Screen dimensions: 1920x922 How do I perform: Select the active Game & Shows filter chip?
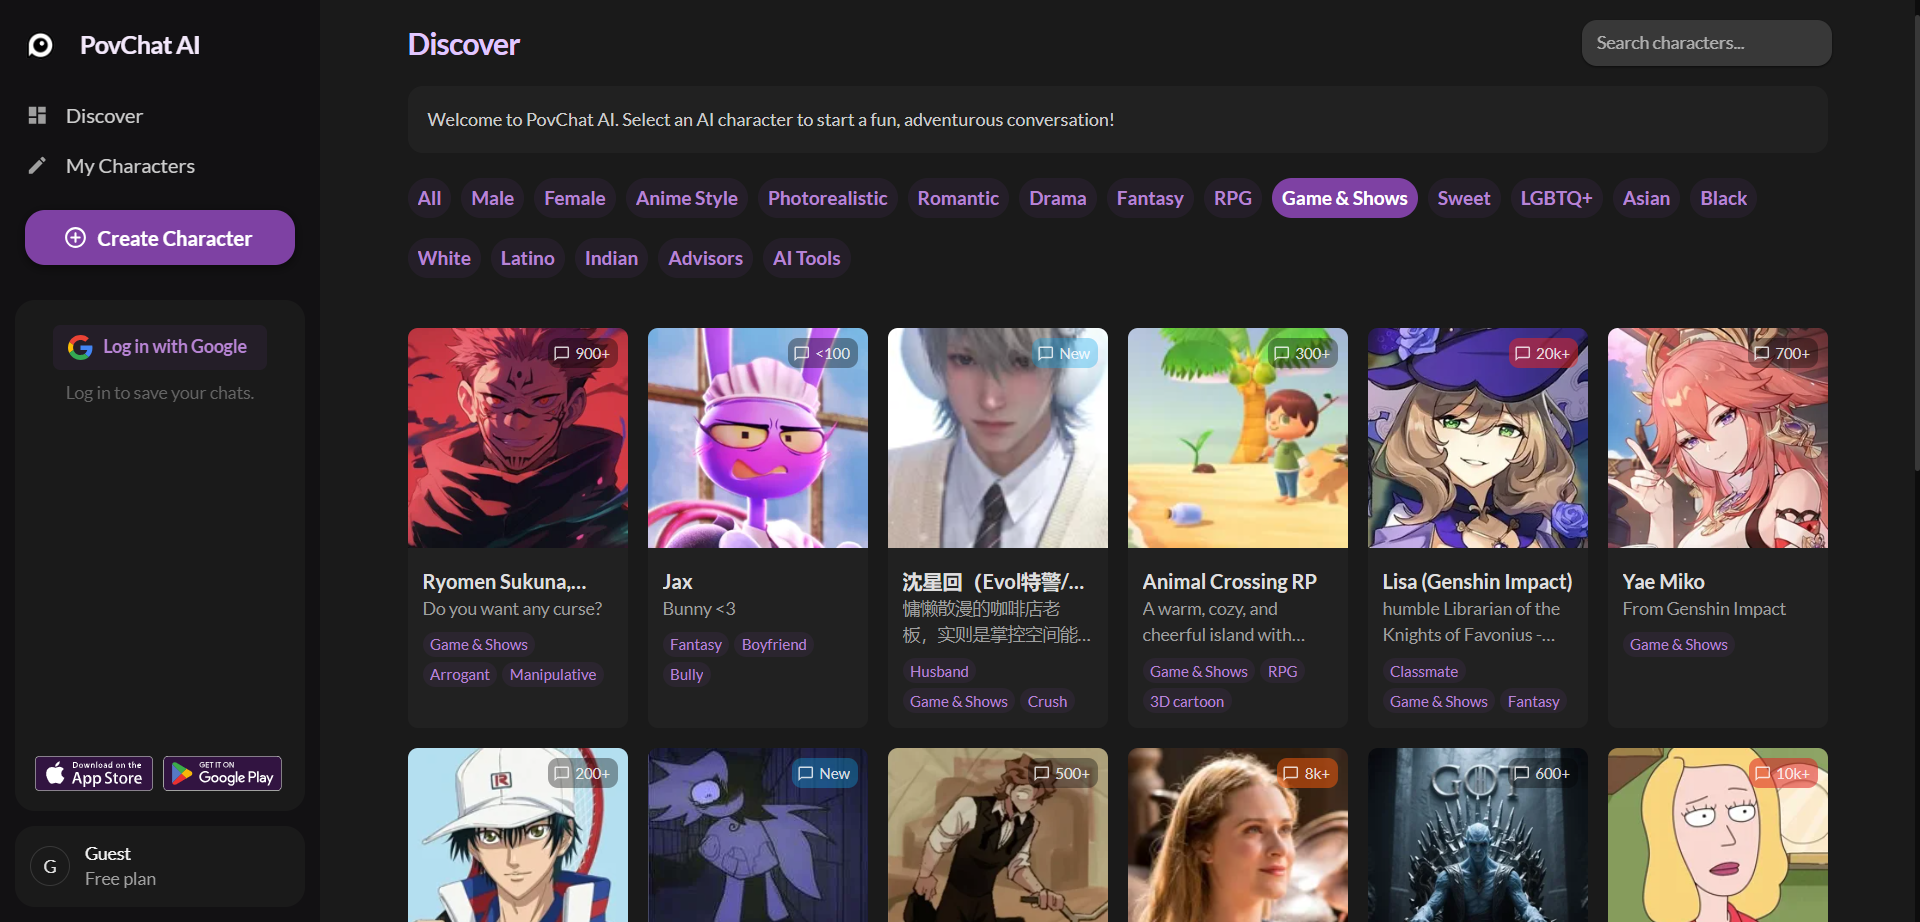[x=1344, y=198]
